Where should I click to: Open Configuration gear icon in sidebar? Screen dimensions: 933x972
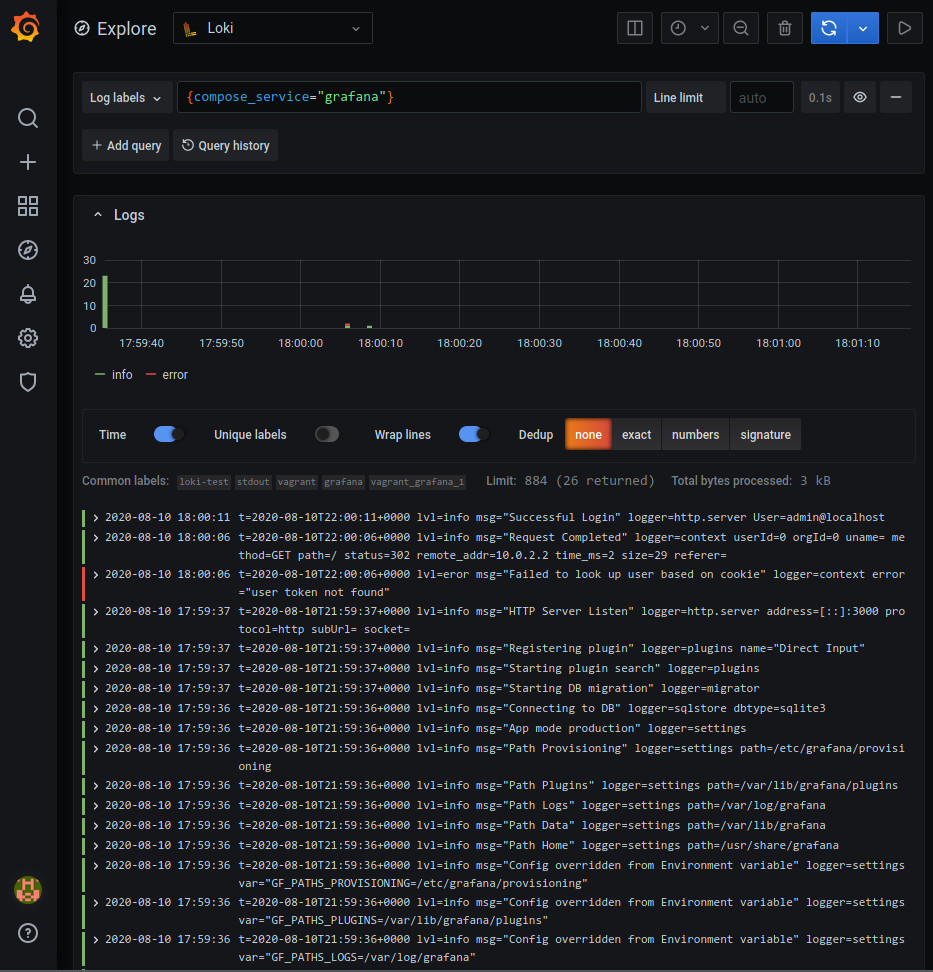[28, 338]
